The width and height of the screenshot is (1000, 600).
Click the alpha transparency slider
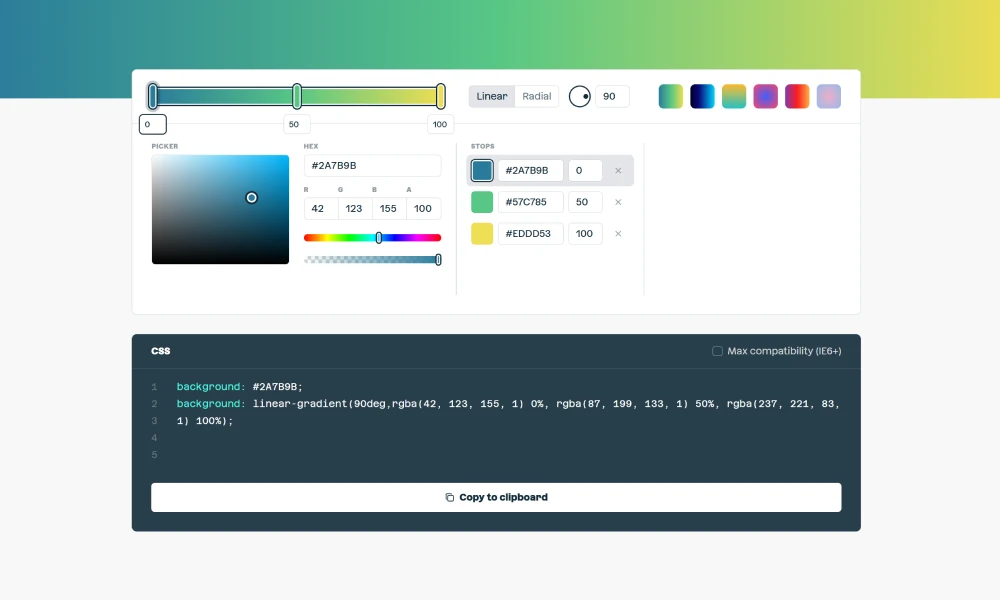coord(372,259)
